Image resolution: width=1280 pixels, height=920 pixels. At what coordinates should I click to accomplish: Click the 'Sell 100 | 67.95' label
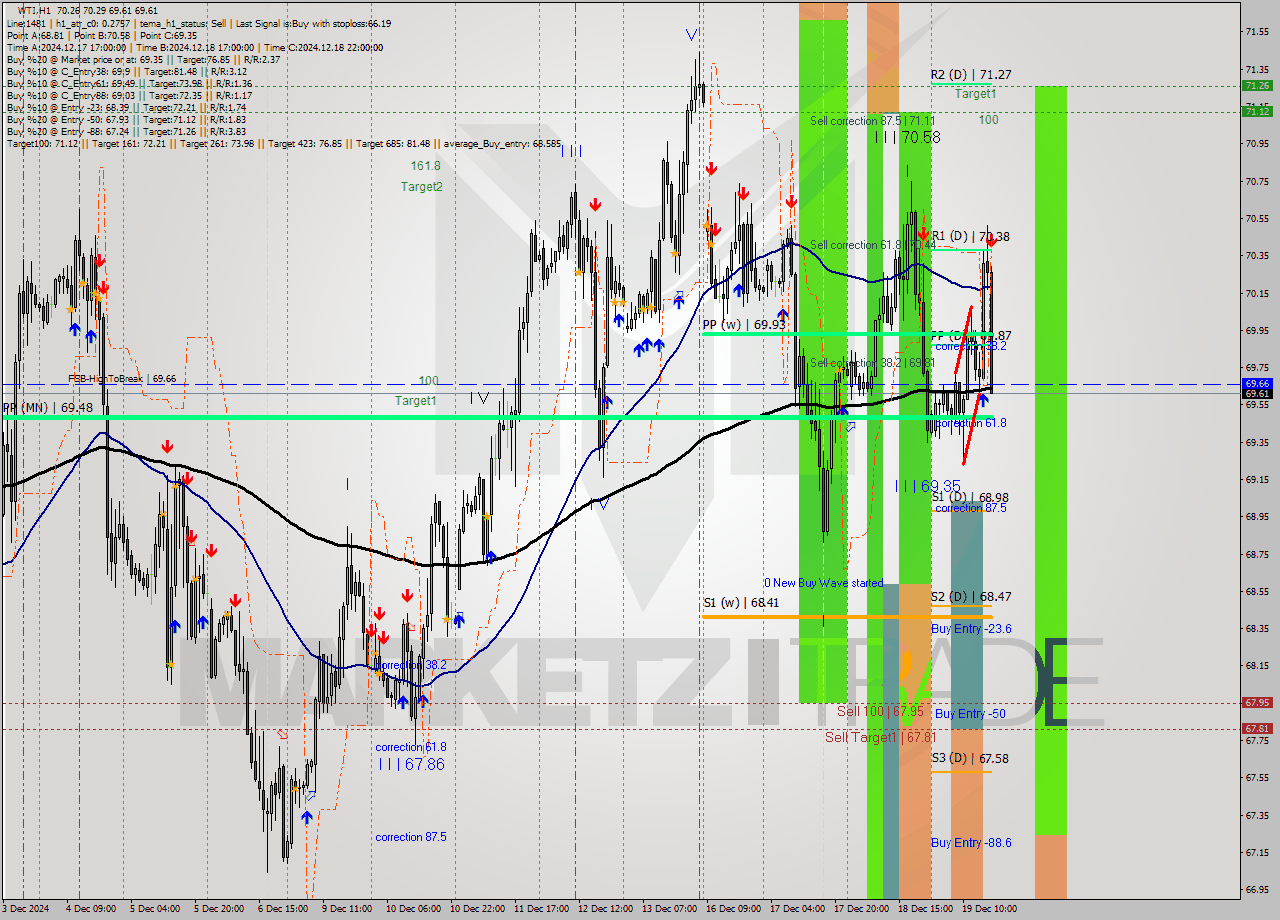click(880, 711)
